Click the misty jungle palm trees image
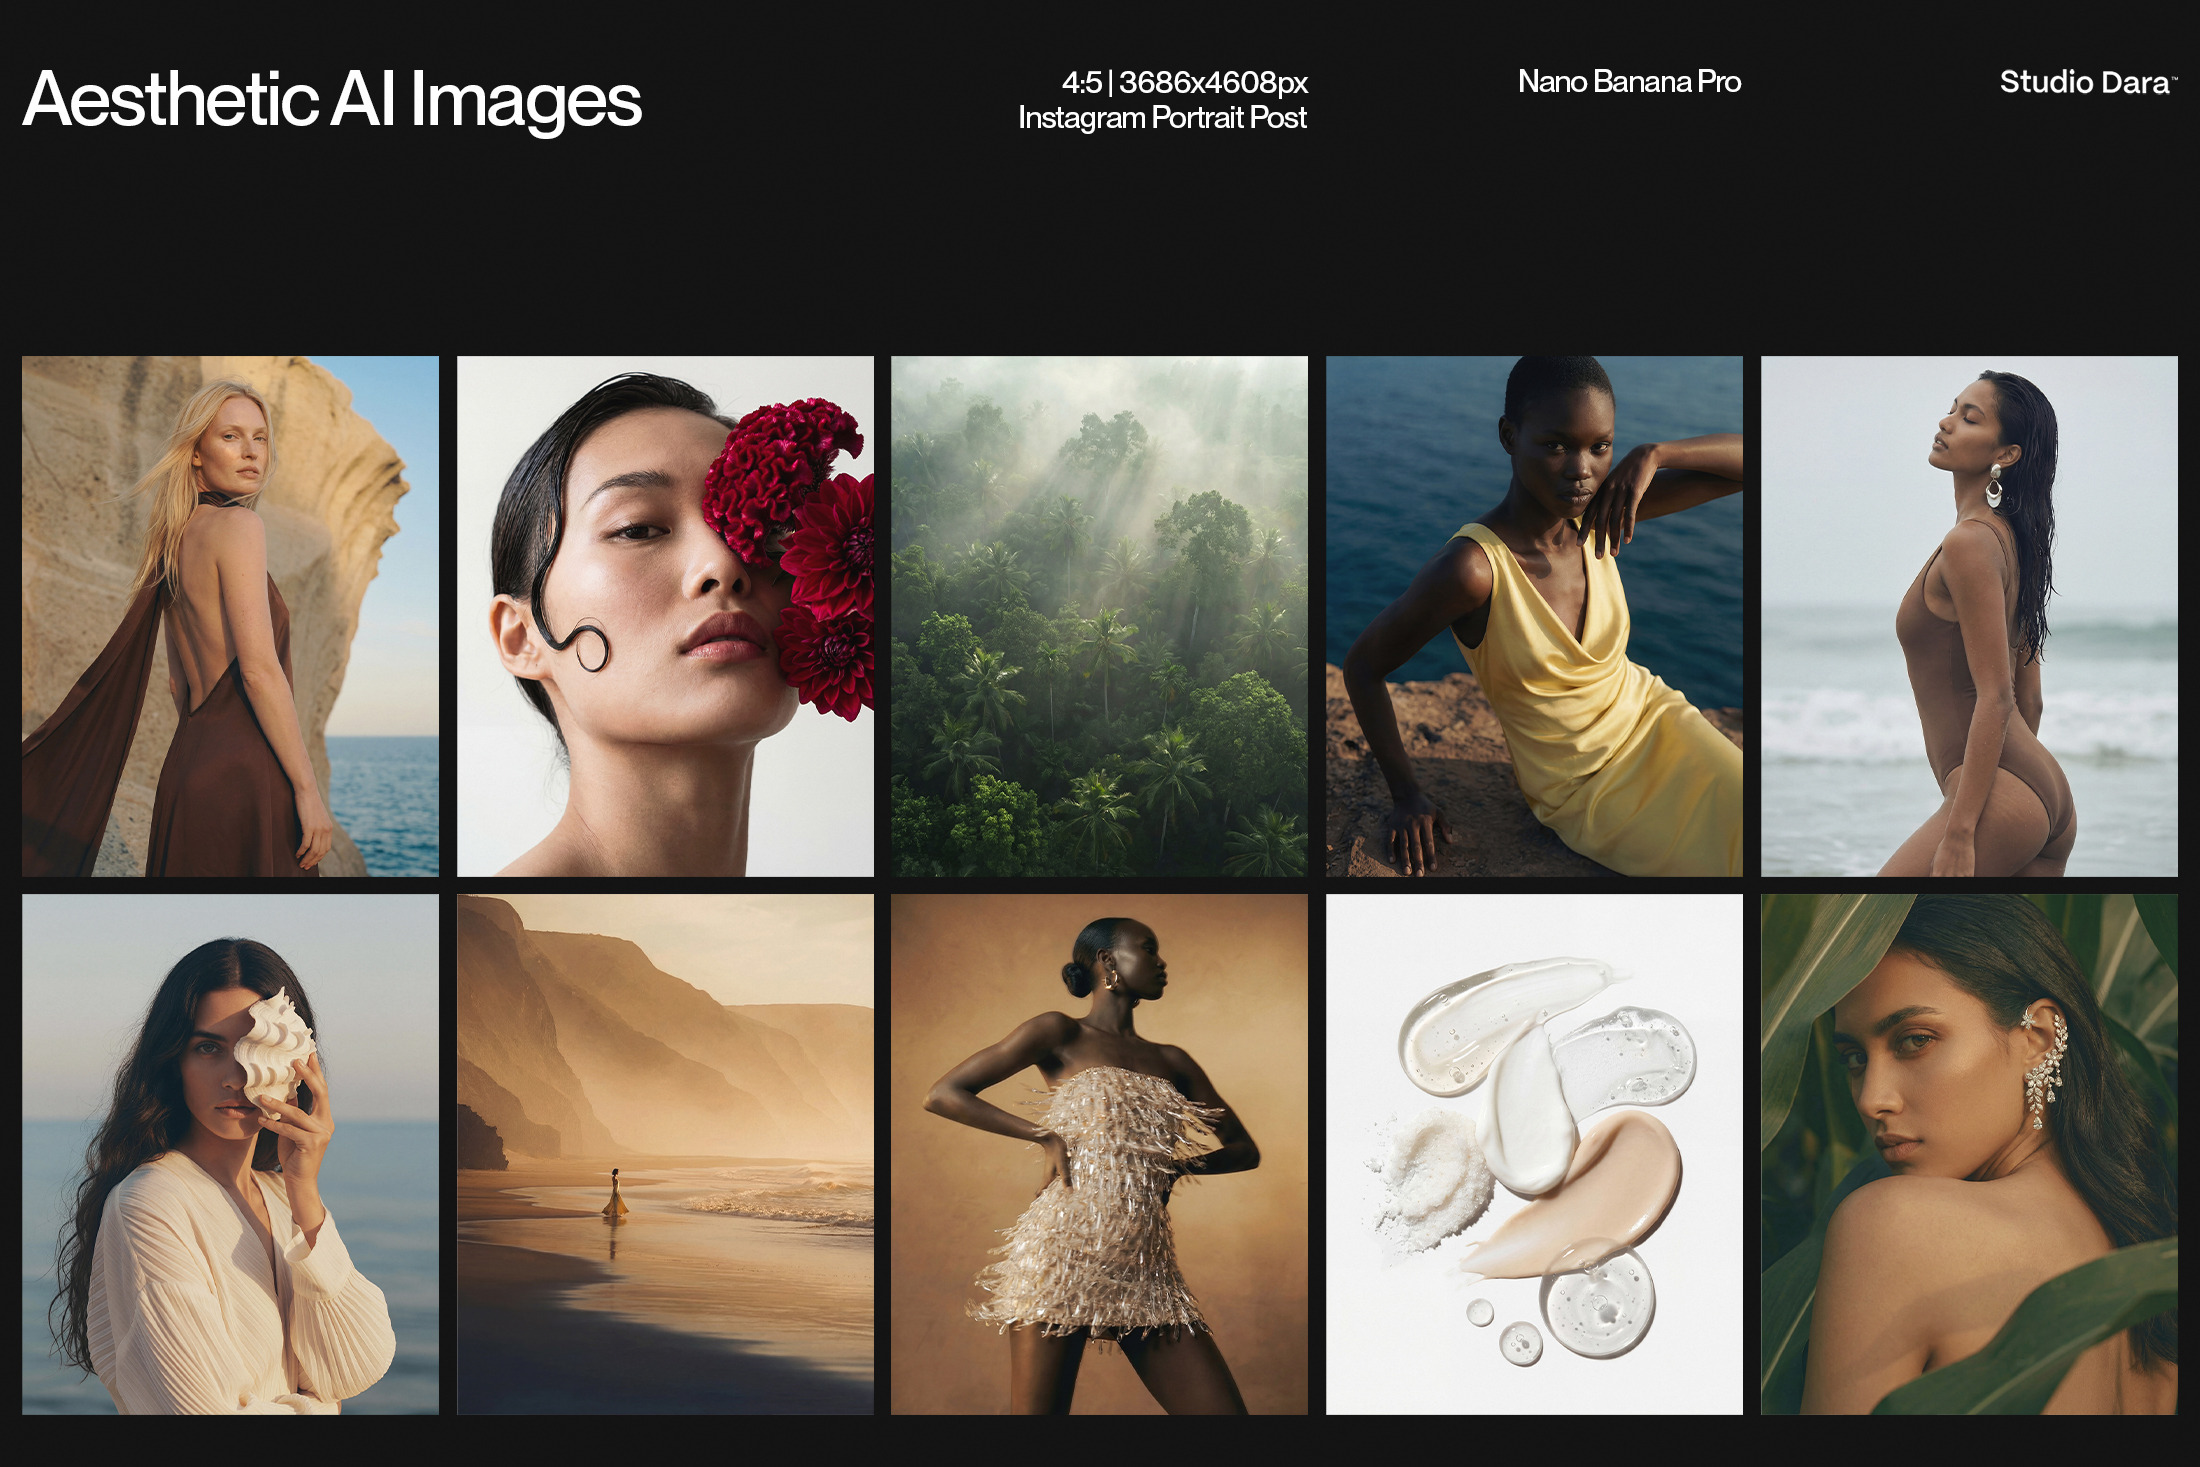Image resolution: width=2200 pixels, height=1467 pixels. pos(1099,616)
